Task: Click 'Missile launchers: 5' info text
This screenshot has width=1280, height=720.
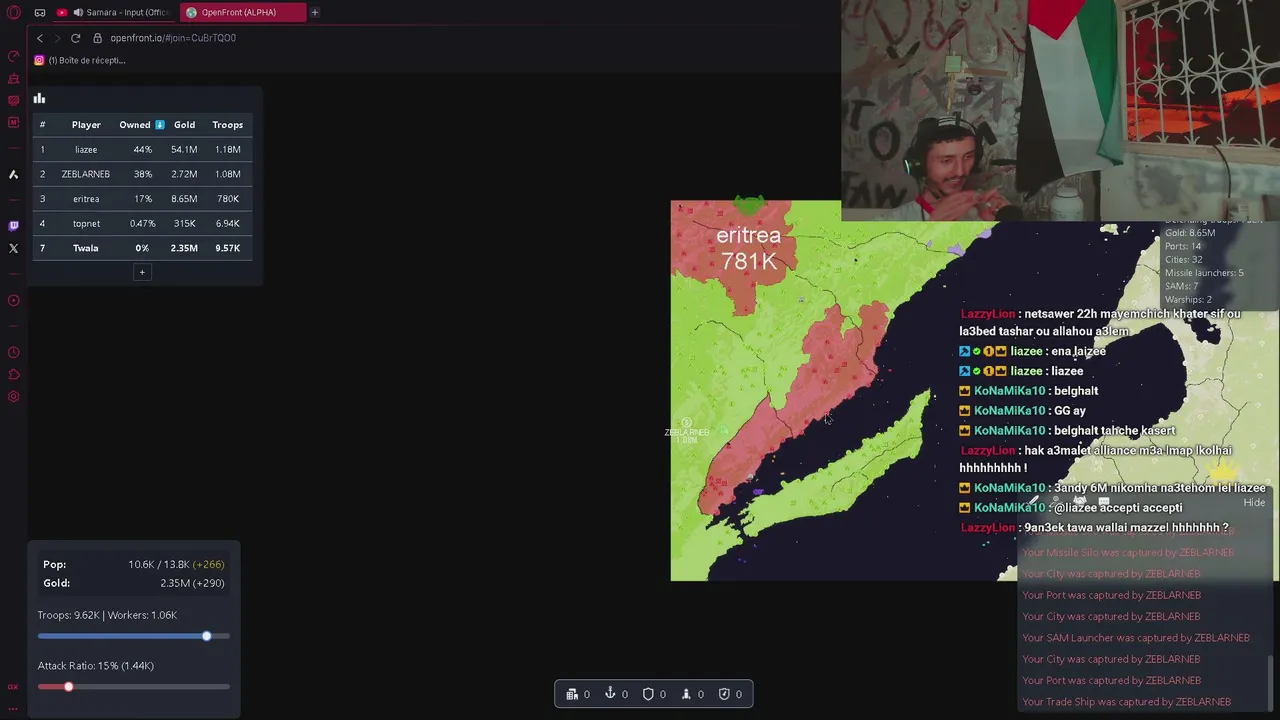Action: [x=1204, y=273]
